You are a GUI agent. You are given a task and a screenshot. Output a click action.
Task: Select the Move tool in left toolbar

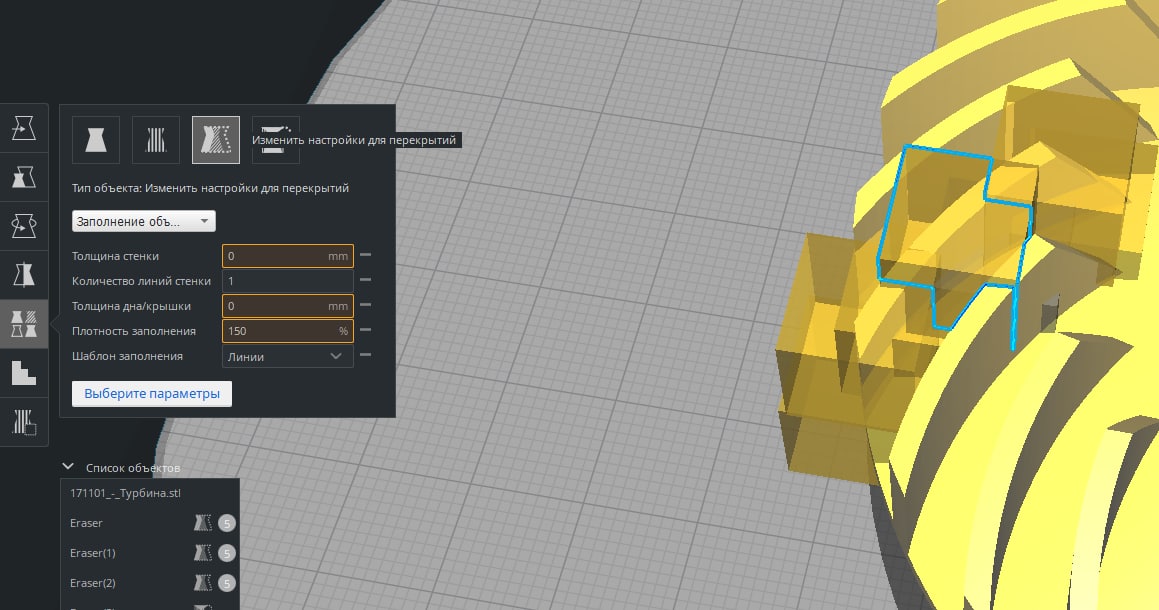tap(24, 129)
